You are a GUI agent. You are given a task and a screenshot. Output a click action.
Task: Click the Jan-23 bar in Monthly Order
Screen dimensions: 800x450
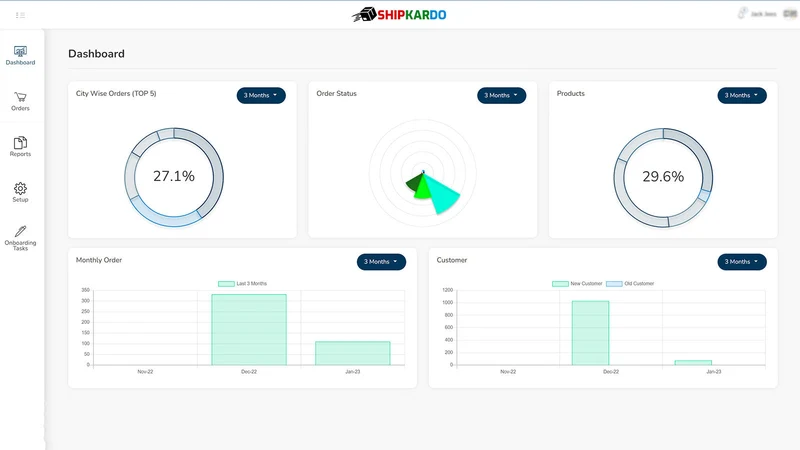click(x=353, y=353)
